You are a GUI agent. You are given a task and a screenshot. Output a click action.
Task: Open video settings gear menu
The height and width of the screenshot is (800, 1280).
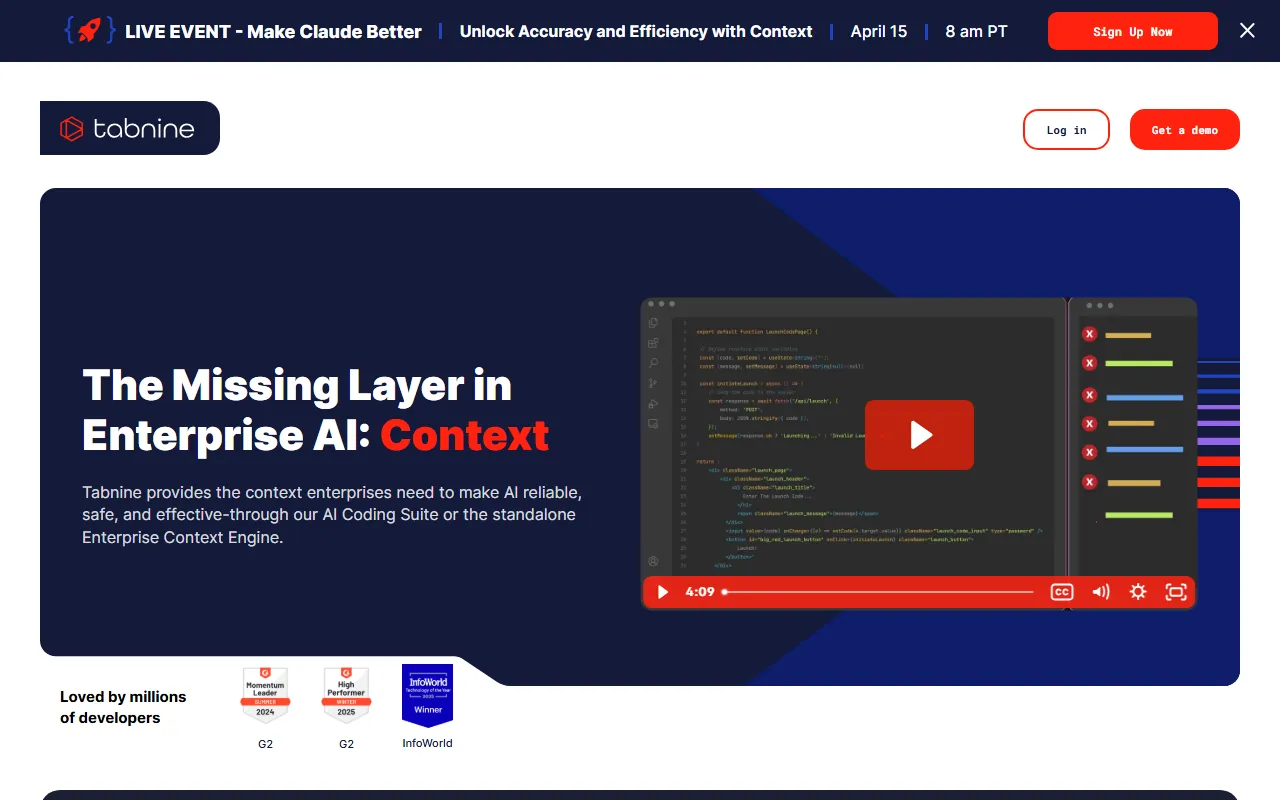click(x=1138, y=592)
